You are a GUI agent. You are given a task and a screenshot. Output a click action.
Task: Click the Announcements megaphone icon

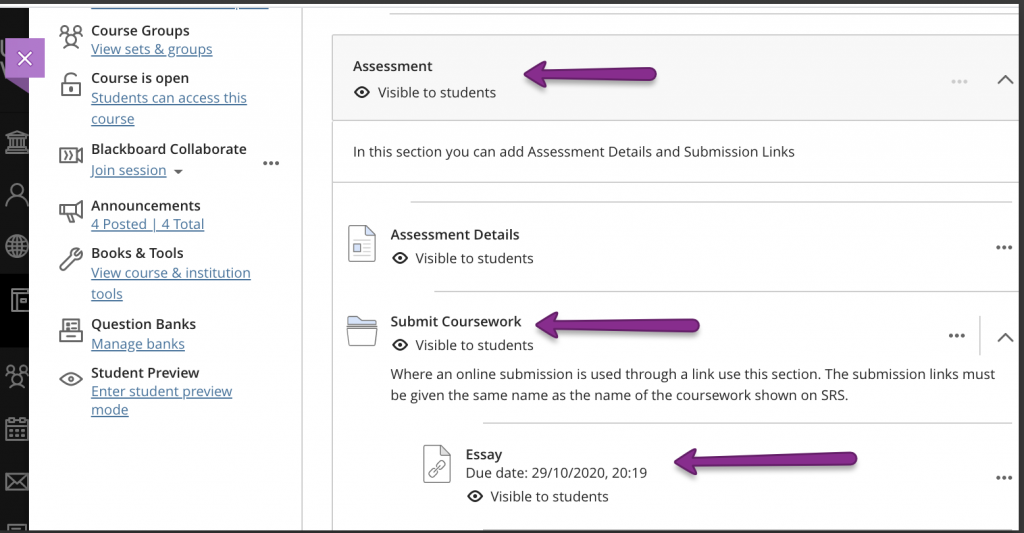pos(71,212)
